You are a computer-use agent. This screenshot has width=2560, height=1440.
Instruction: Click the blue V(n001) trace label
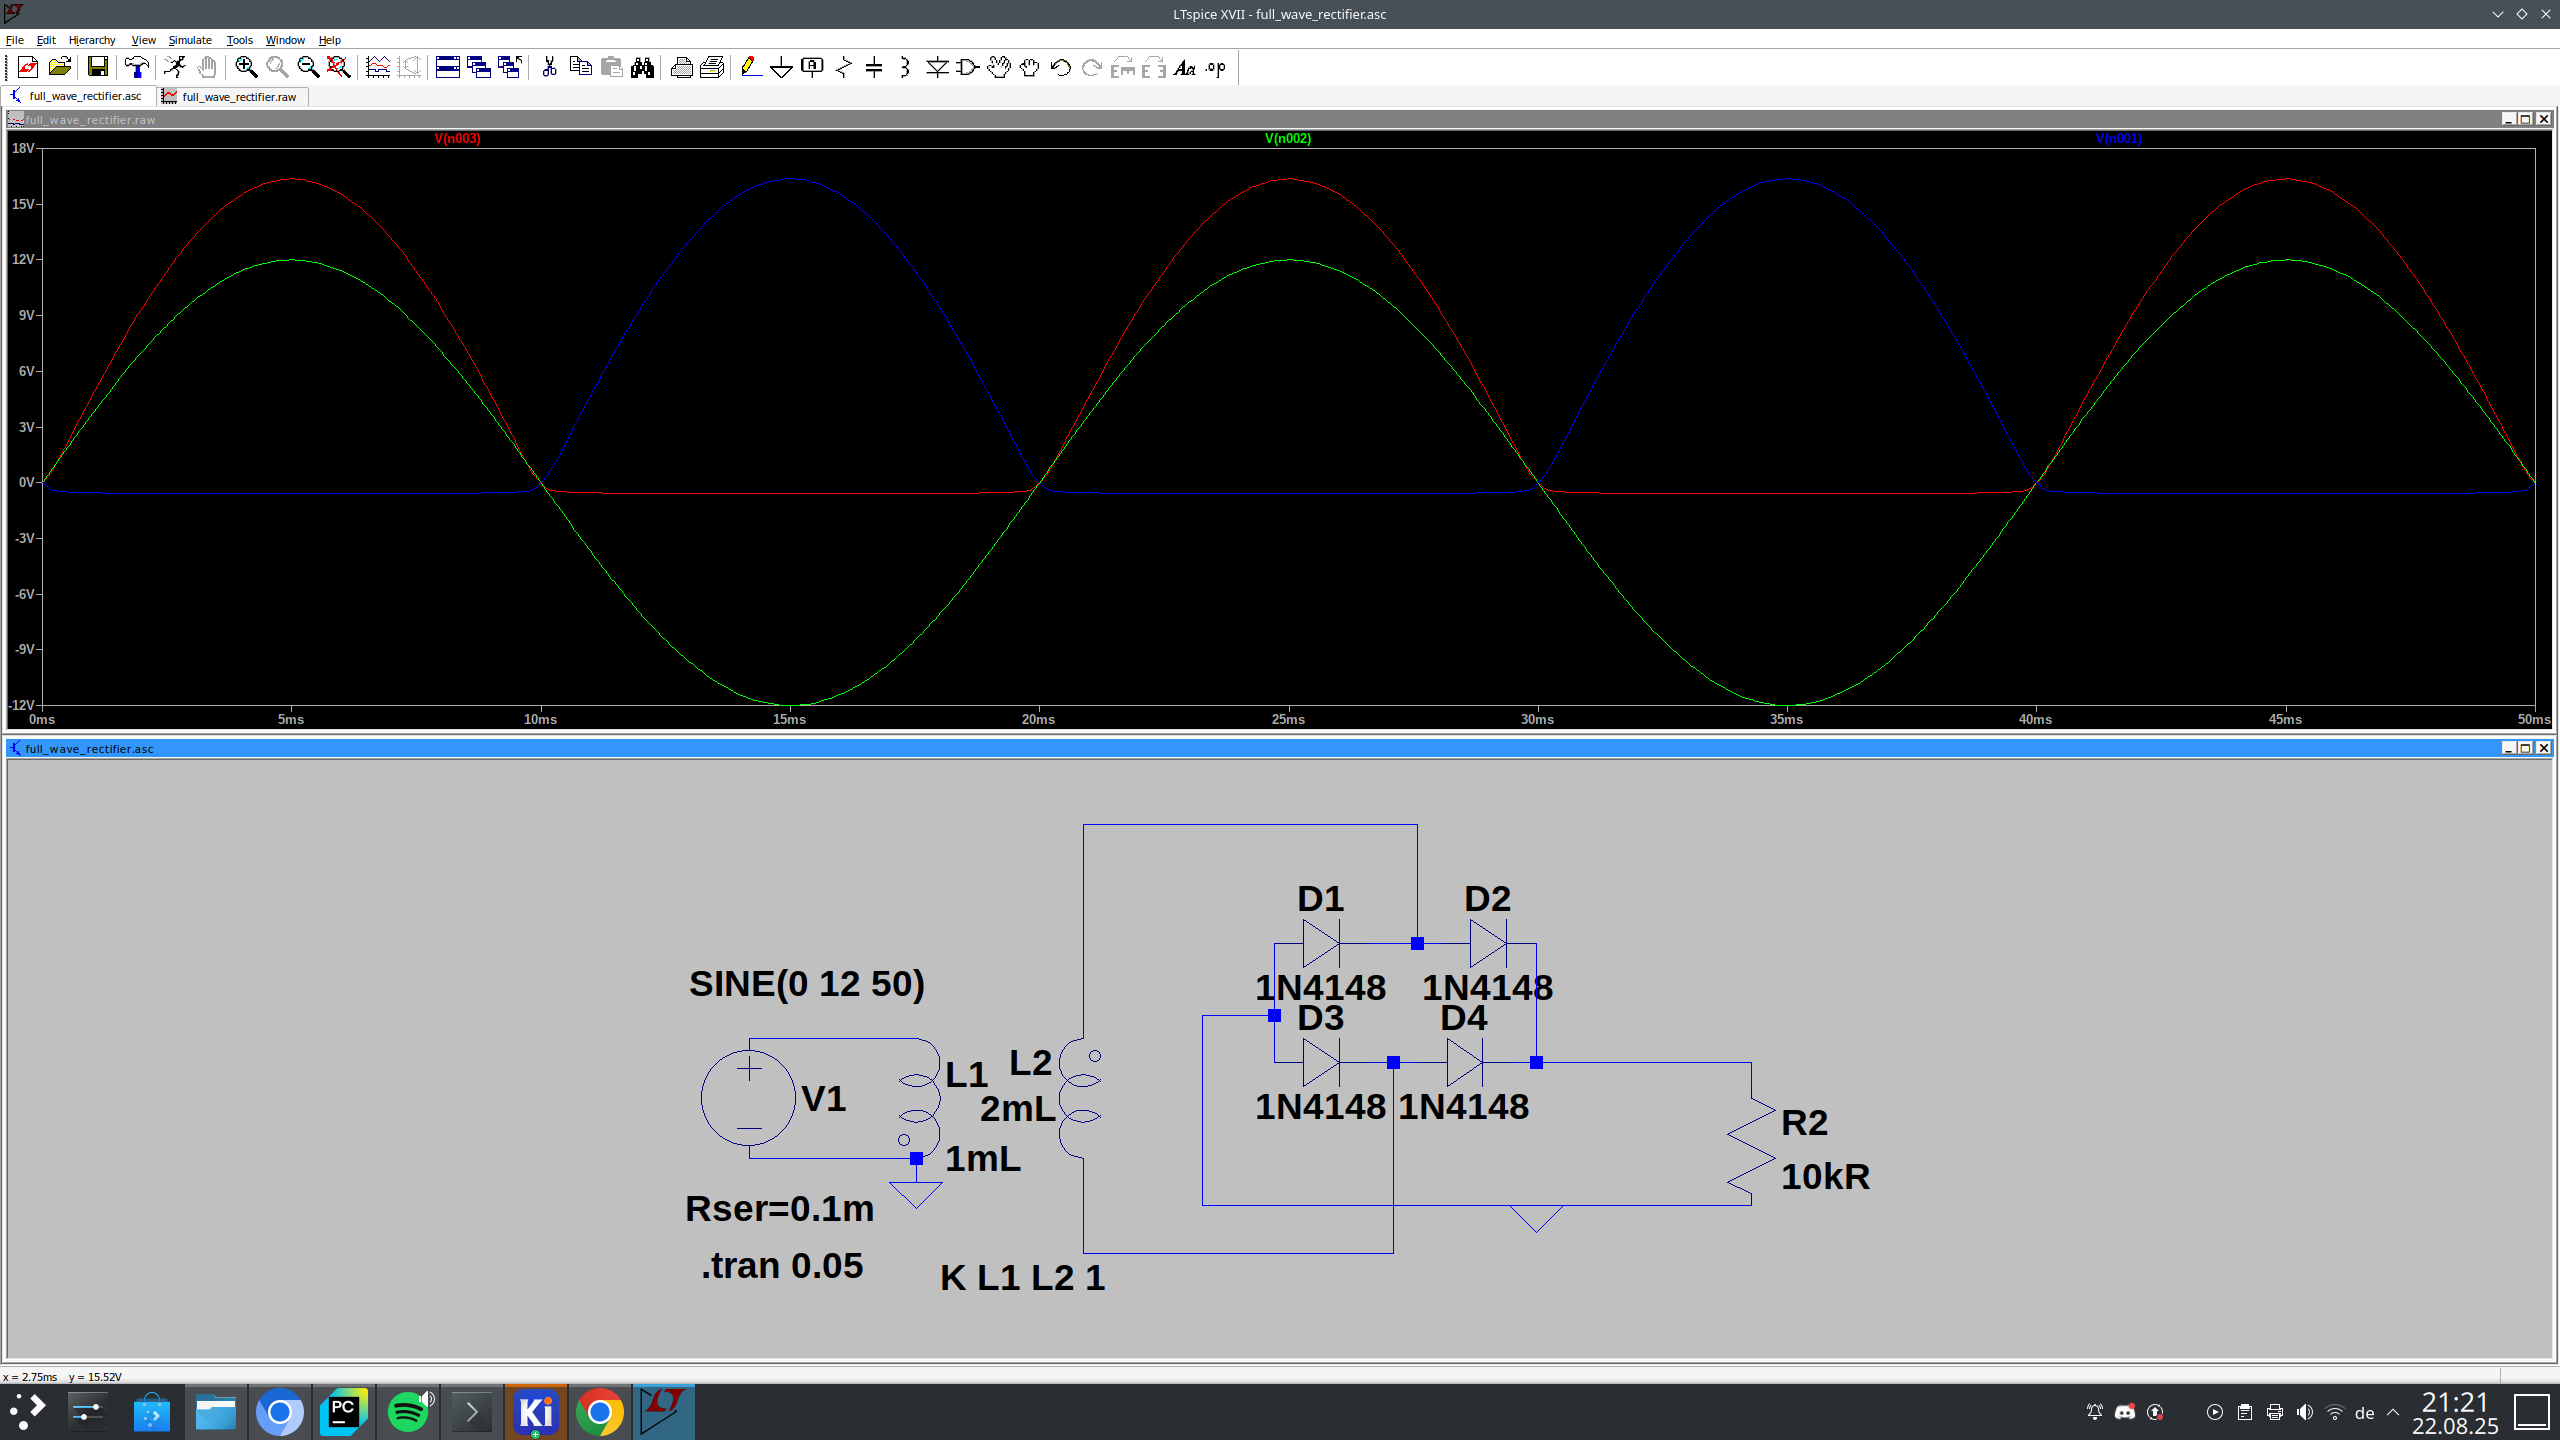coord(2118,139)
